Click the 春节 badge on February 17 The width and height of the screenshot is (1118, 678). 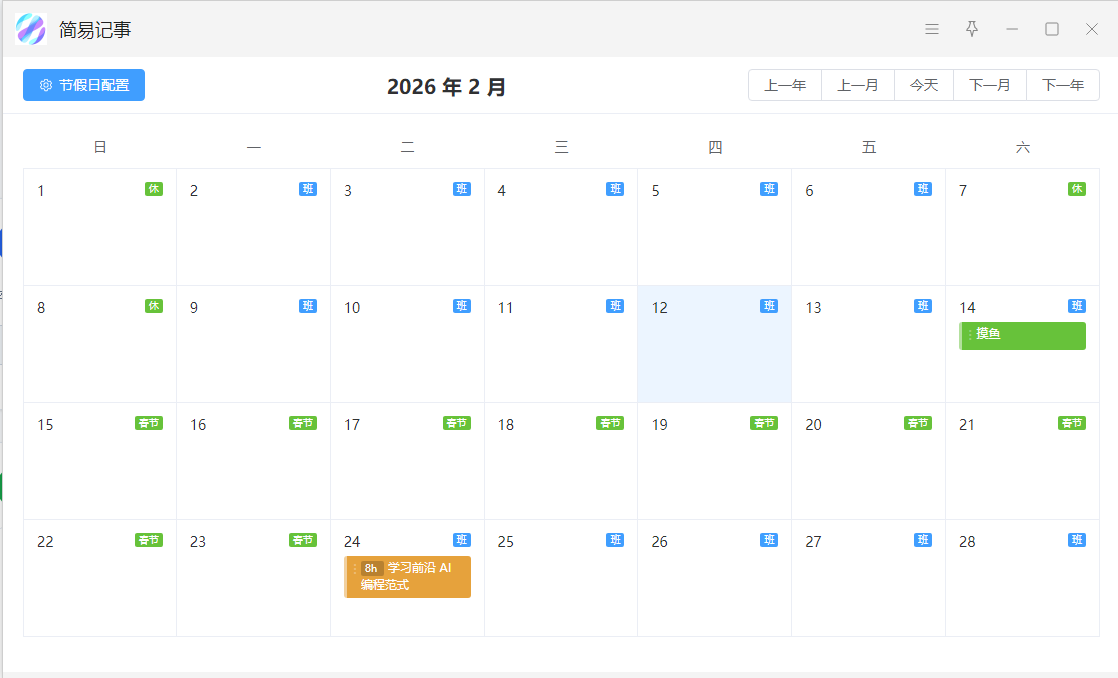(x=456, y=423)
